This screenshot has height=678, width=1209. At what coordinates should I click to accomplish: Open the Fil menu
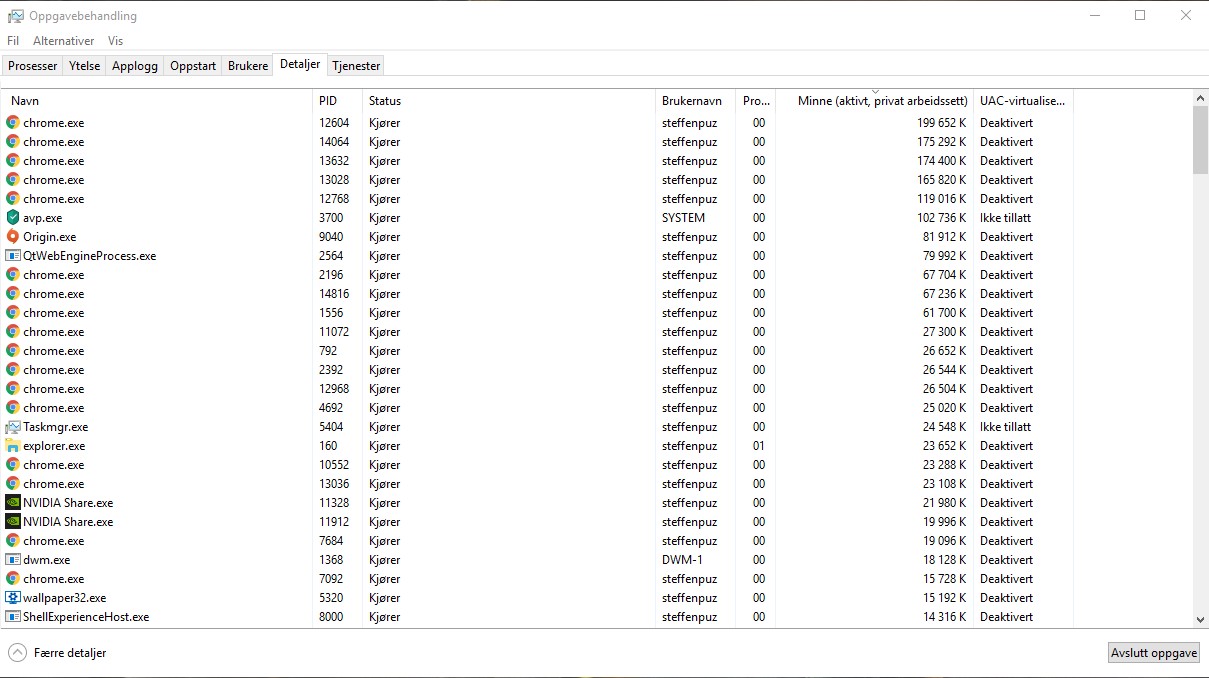(x=13, y=41)
